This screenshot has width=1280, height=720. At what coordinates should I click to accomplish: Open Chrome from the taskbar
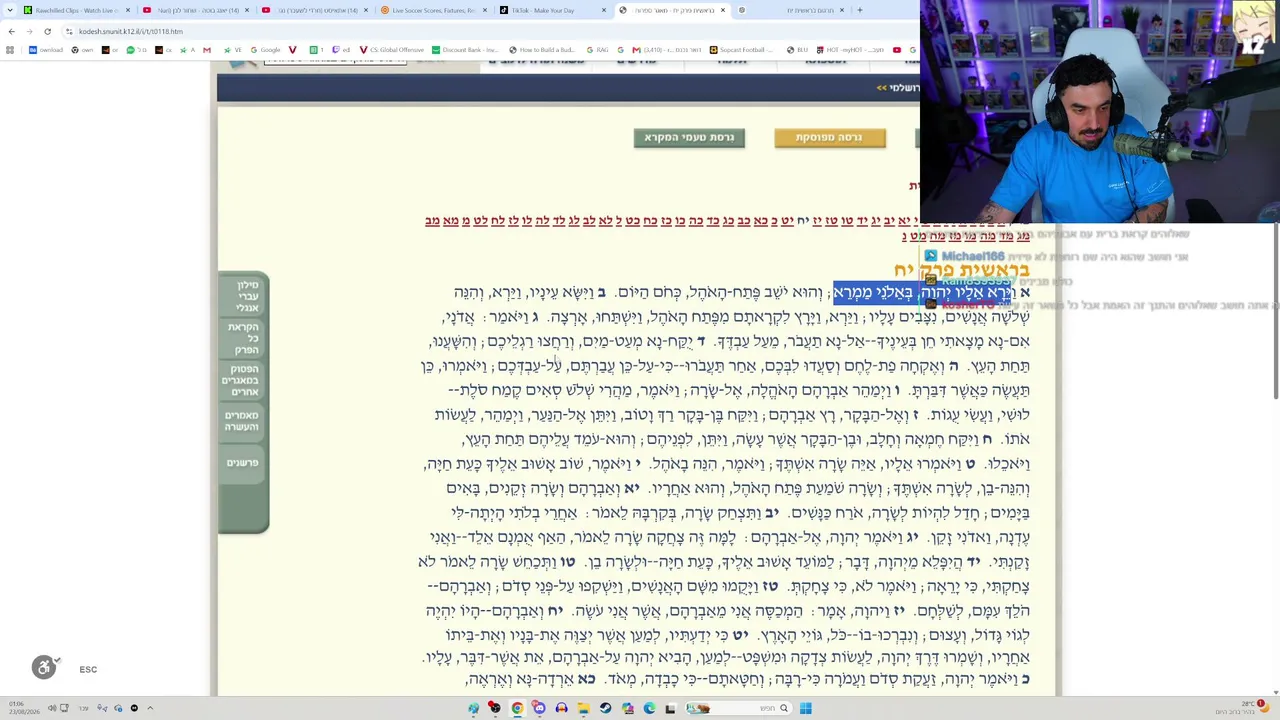[517, 708]
